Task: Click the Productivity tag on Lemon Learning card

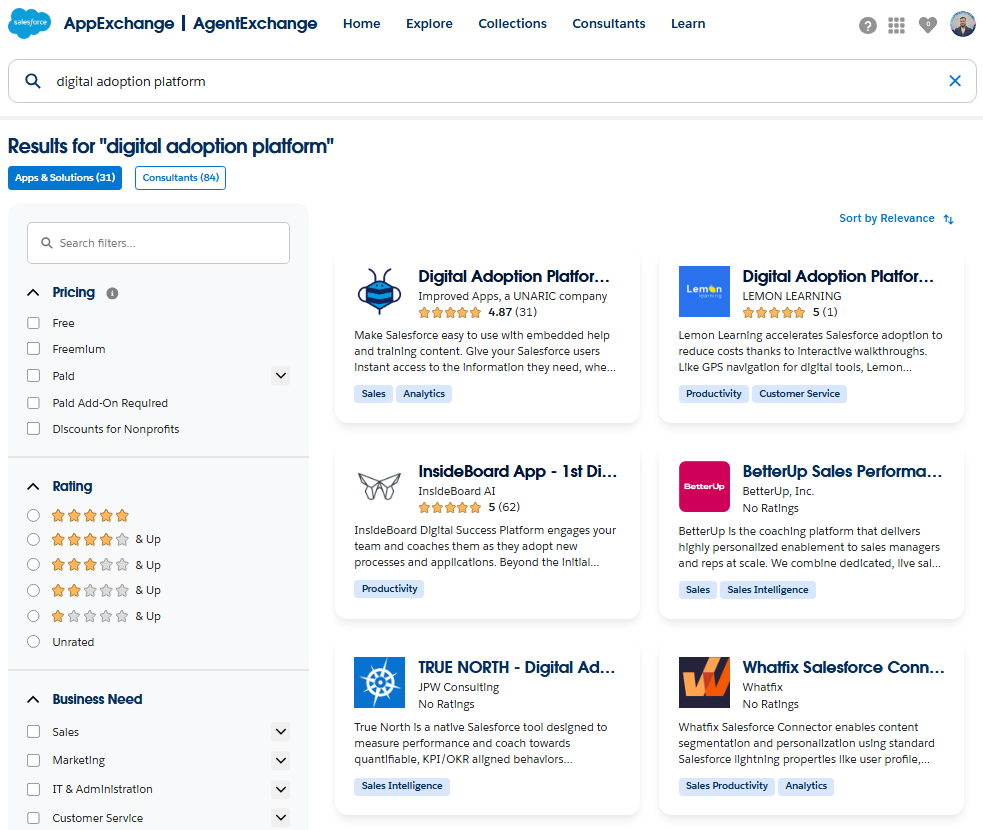Action: pos(713,394)
